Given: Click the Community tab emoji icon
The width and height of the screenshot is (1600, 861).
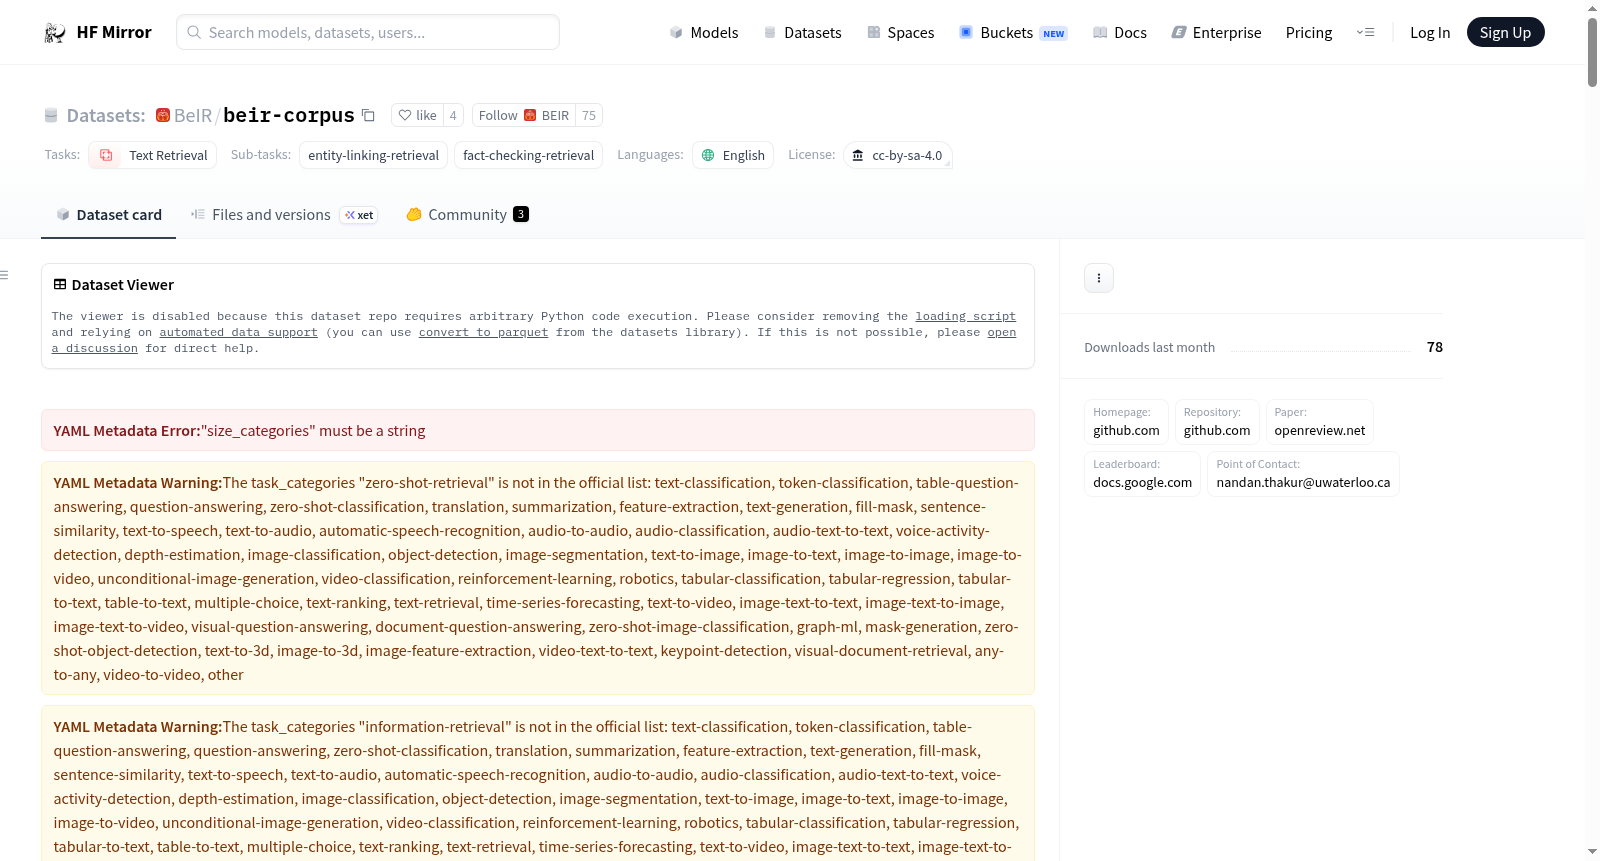Looking at the screenshot, I should (414, 214).
